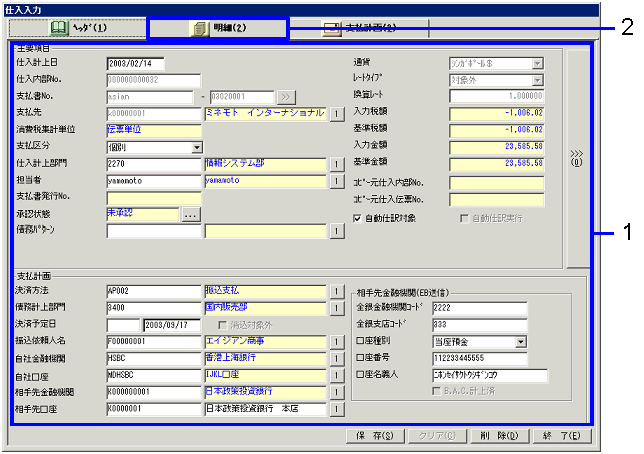
Task: Click the 相手先金融機関 code field K000000001
Action: [x=154, y=392]
